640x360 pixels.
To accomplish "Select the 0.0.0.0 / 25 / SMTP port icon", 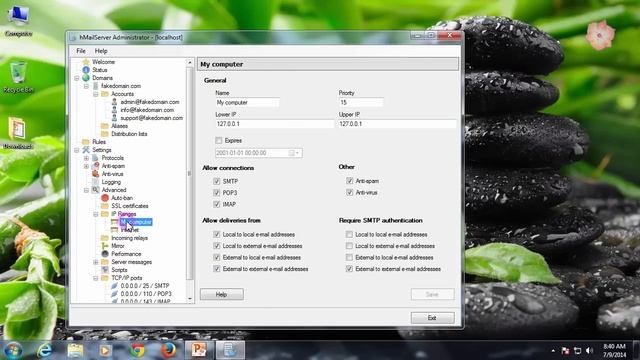I will click(114, 286).
